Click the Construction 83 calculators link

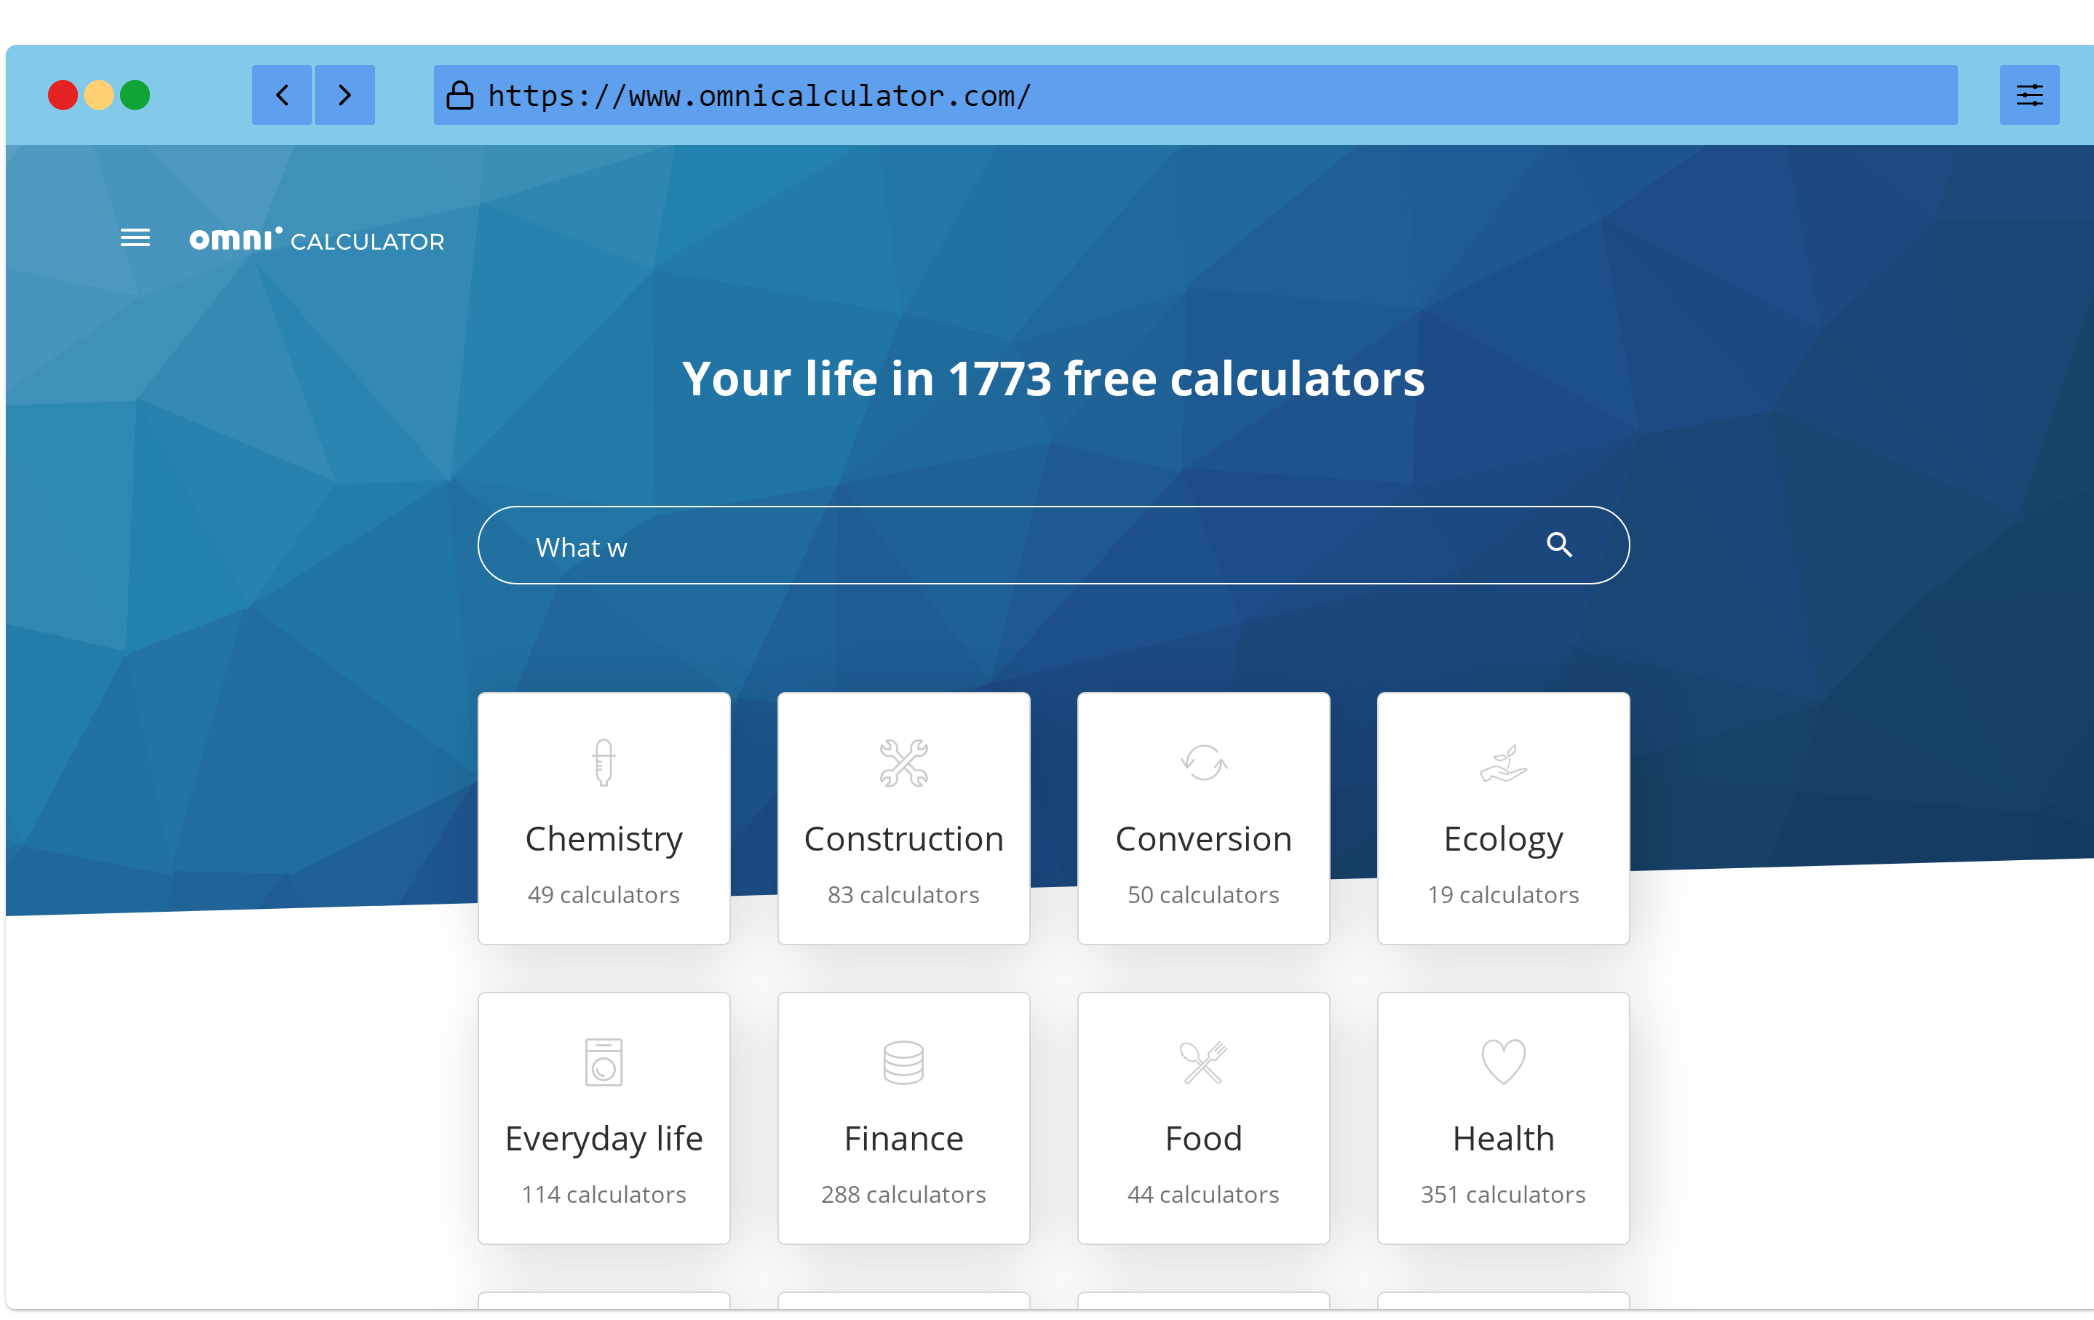pyautogui.click(x=903, y=817)
